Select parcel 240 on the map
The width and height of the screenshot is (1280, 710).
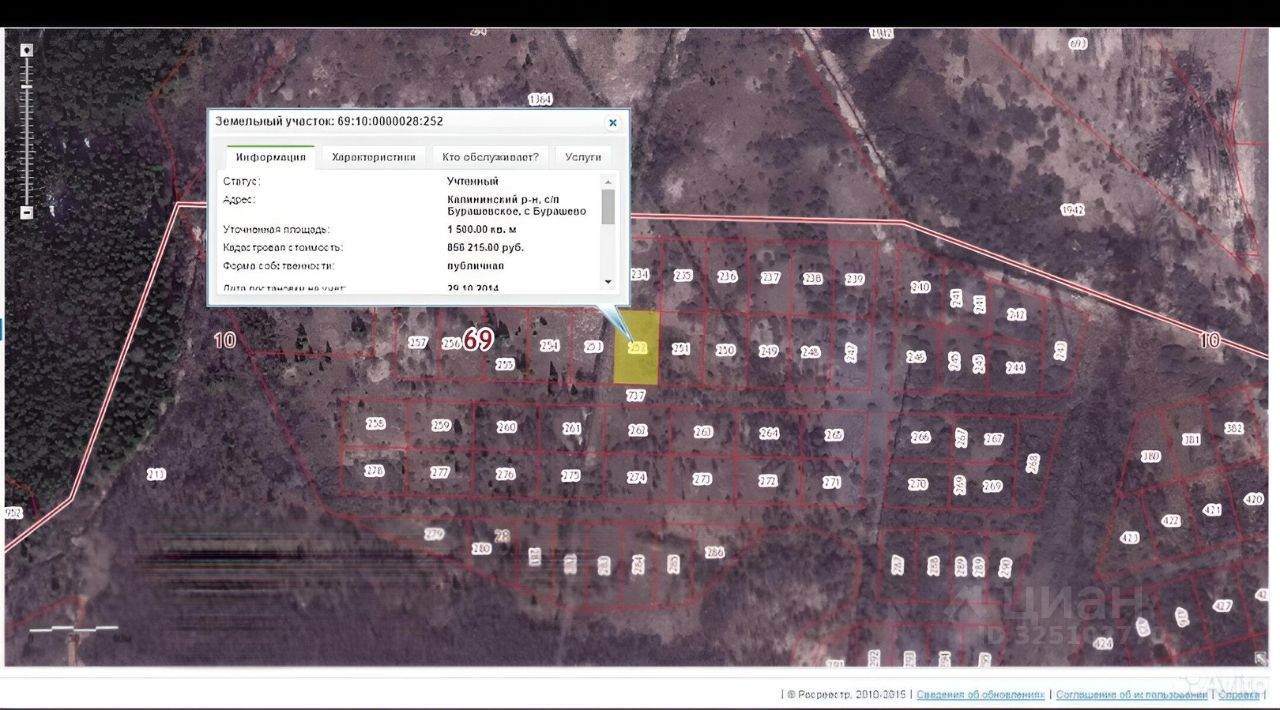tap(920, 287)
